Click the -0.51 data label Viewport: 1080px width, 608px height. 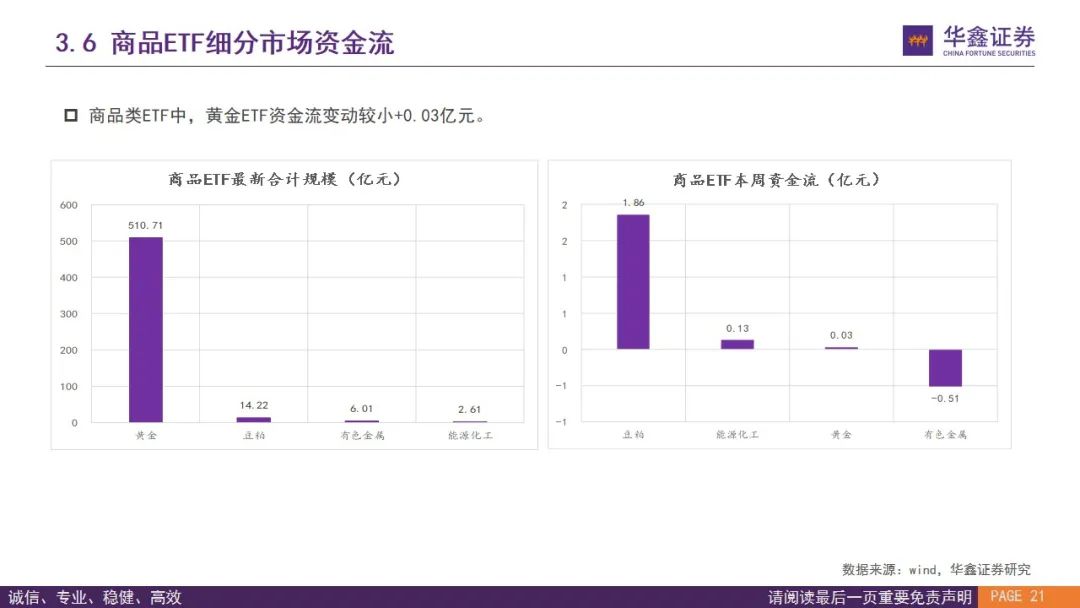945,399
